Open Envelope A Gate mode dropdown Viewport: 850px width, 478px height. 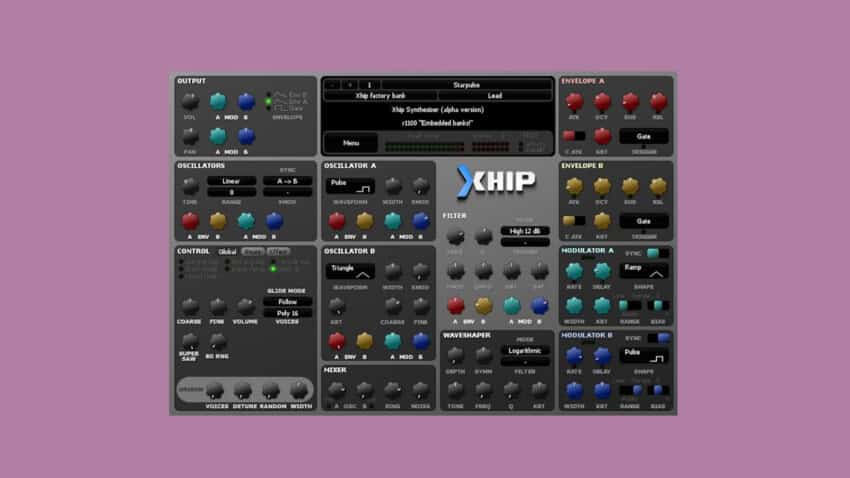click(643, 134)
